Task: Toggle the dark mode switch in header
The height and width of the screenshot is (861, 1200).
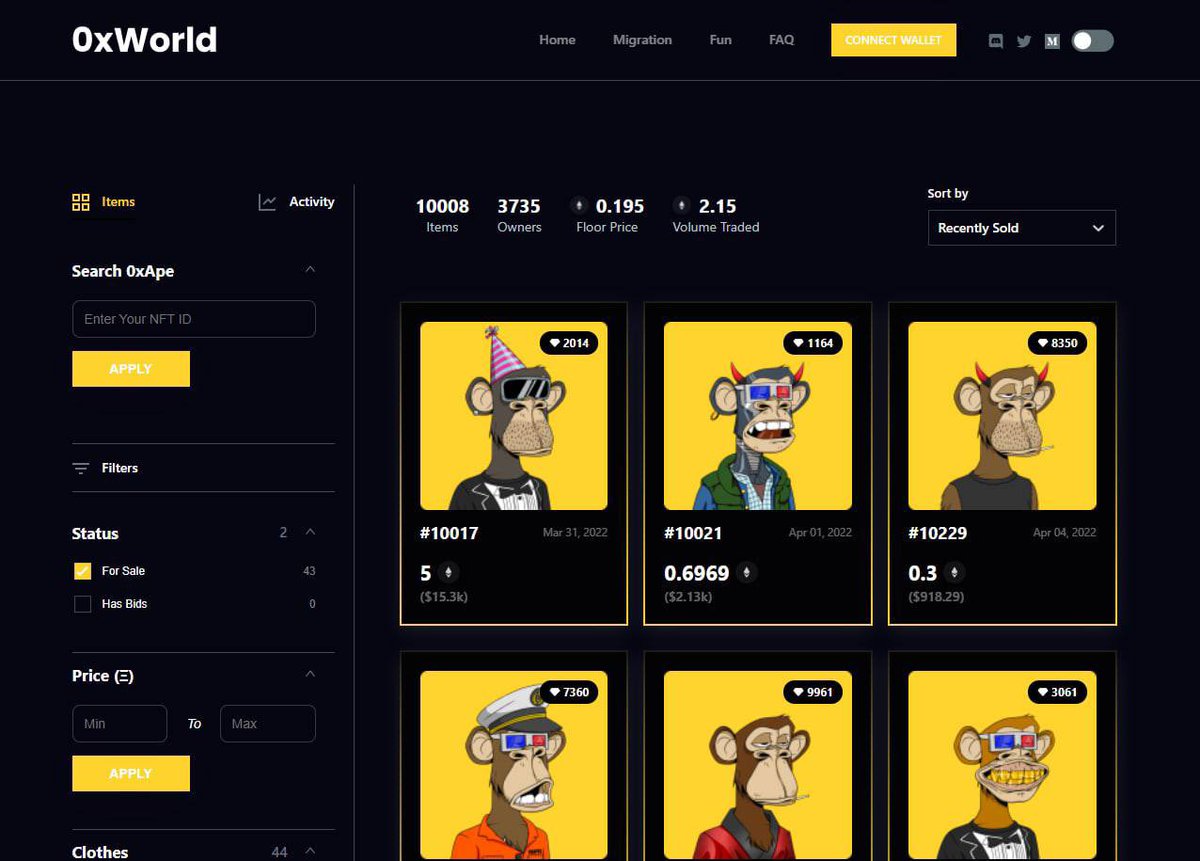Action: tap(1092, 41)
